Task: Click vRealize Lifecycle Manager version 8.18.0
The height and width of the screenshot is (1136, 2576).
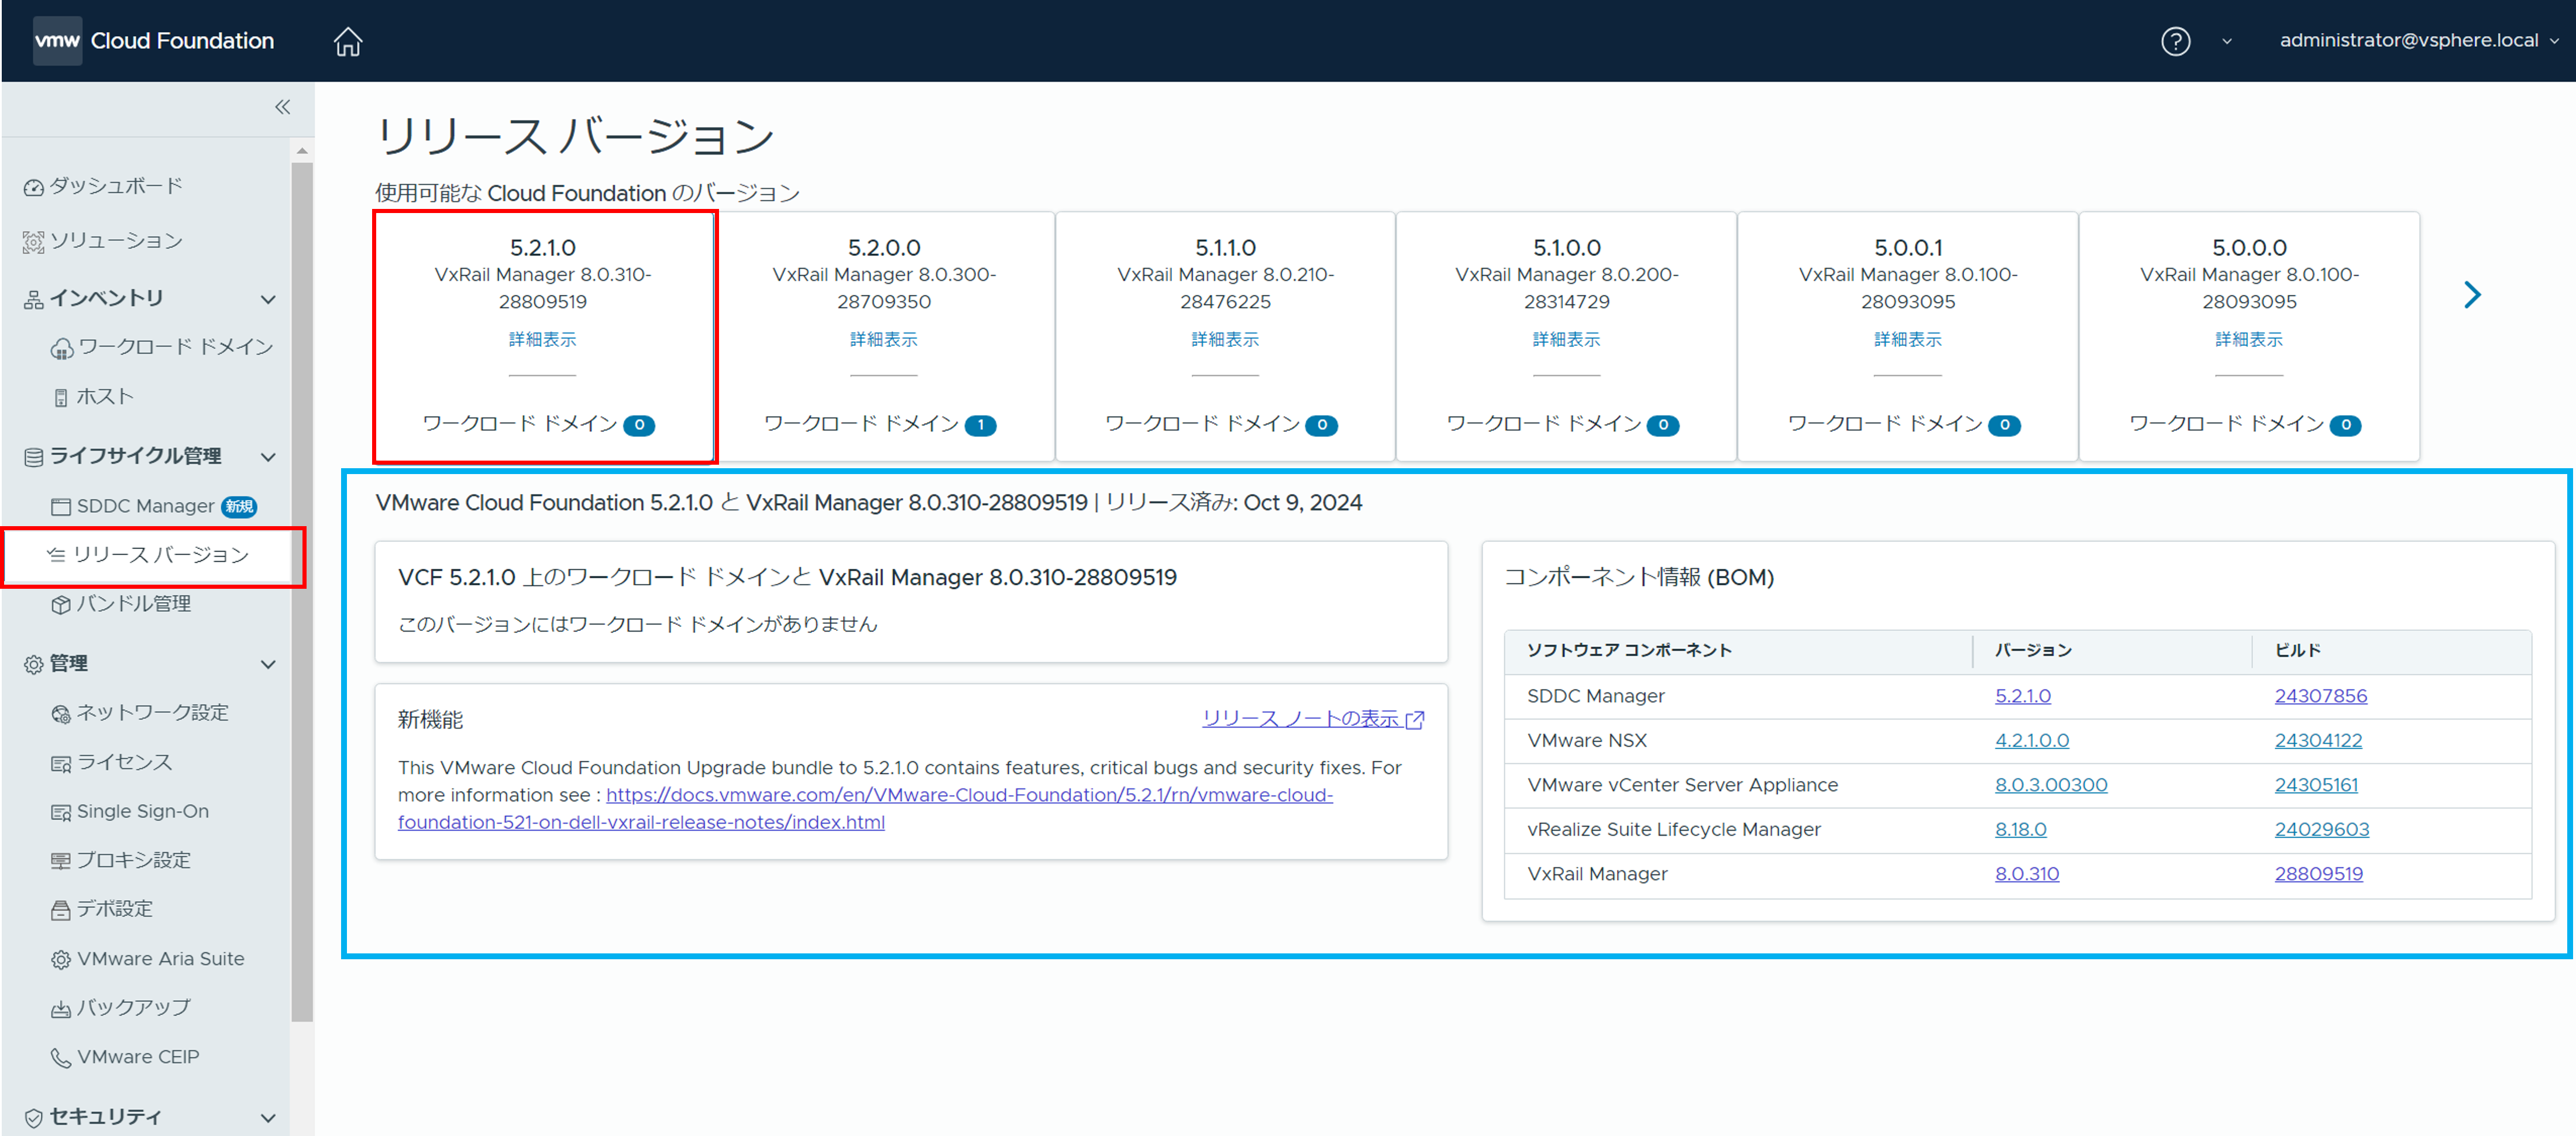Action: (x=2020, y=830)
